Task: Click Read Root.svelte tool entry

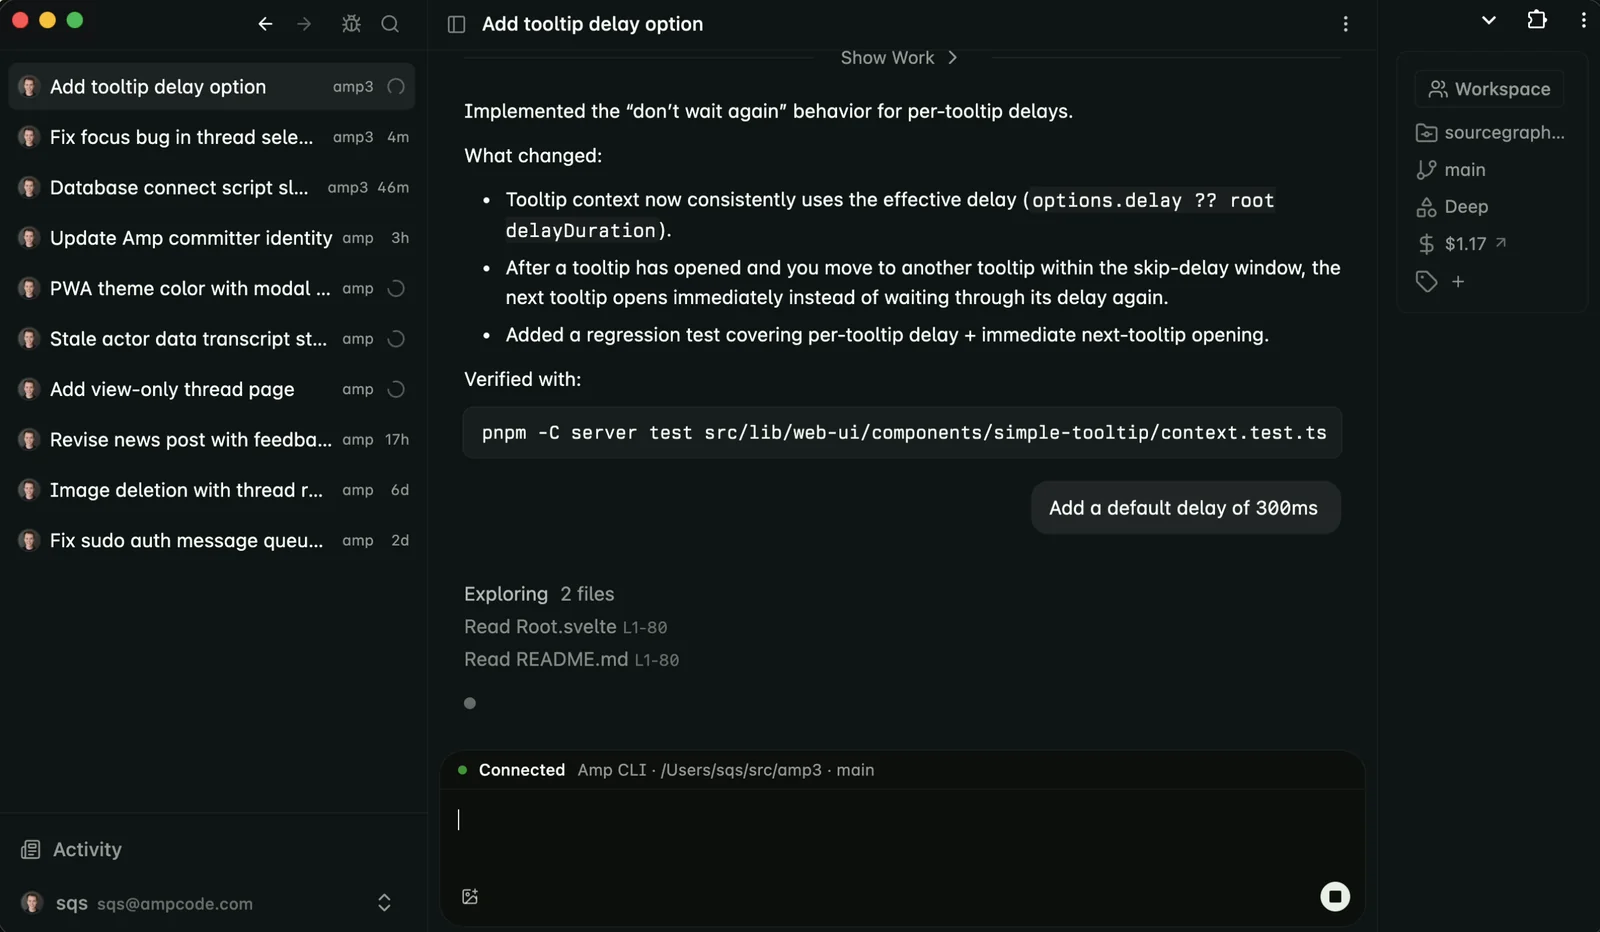Action: (565, 627)
